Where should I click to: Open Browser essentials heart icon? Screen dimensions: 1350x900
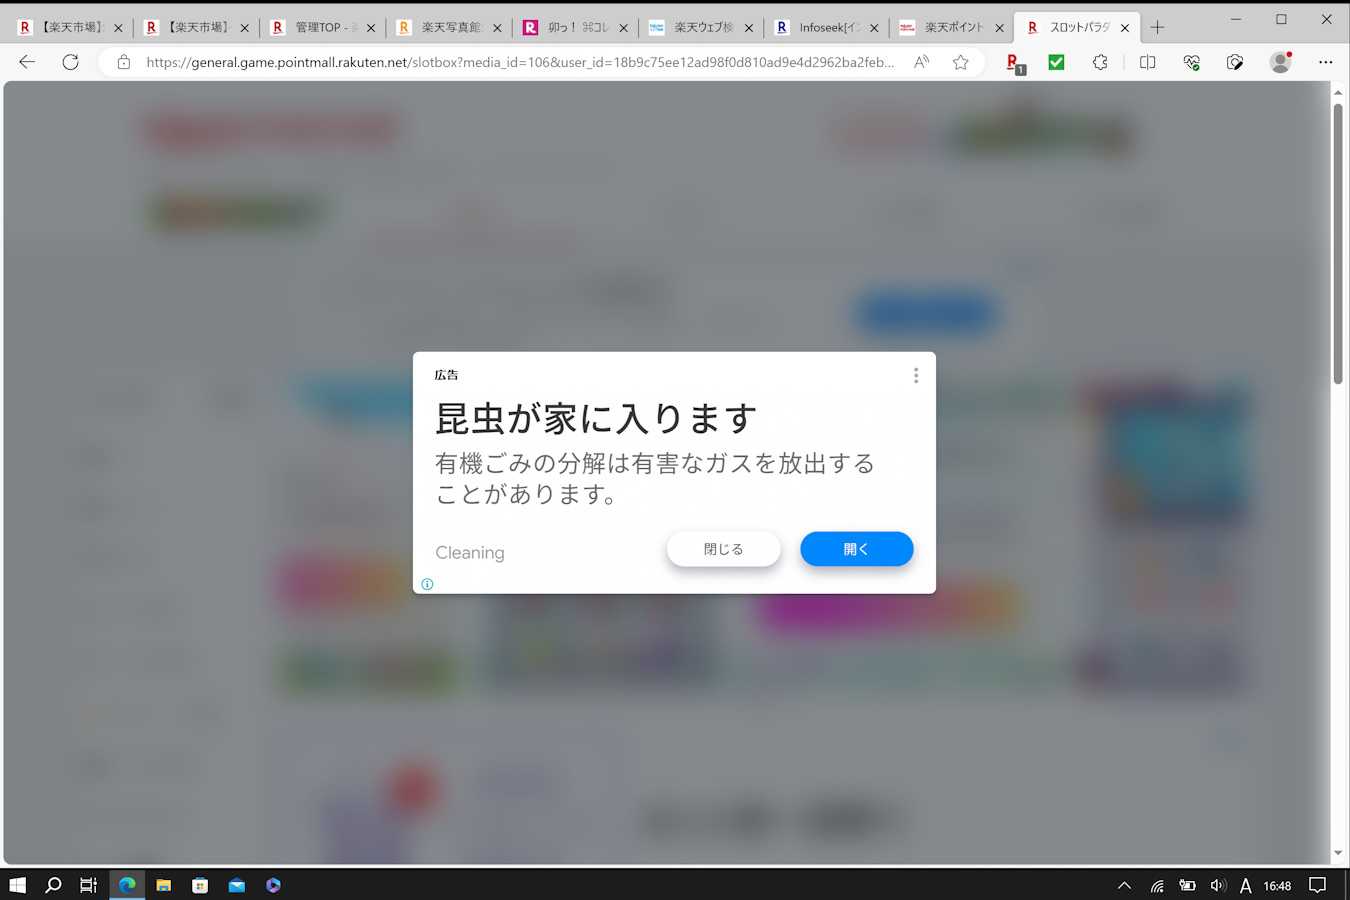coord(1191,62)
